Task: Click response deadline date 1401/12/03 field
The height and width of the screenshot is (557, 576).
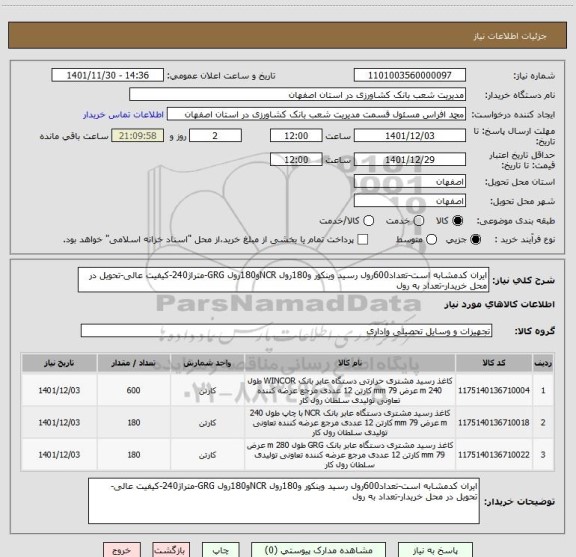Action: tap(410, 136)
